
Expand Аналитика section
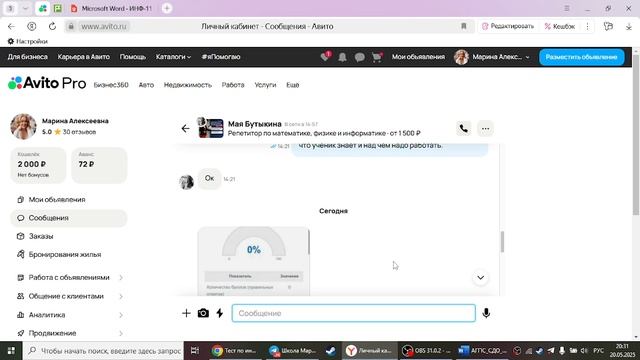click(x=69, y=315)
